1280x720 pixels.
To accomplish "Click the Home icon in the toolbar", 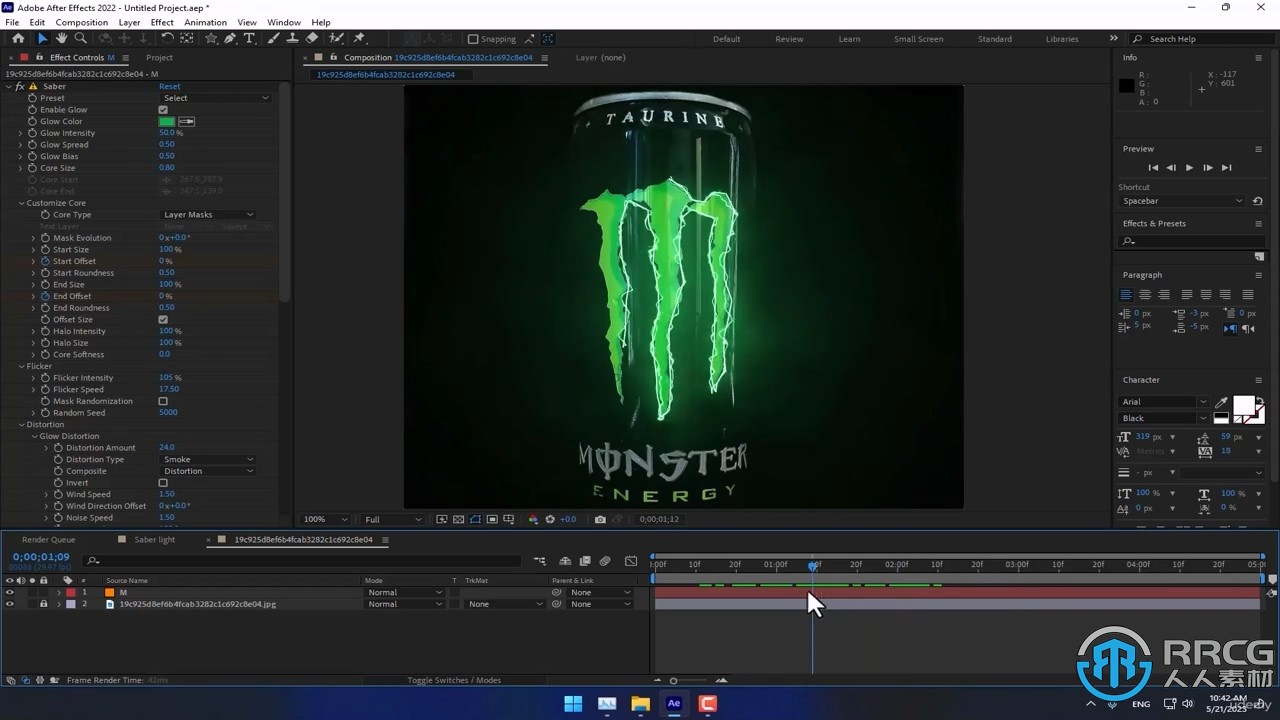I will point(18,39).
